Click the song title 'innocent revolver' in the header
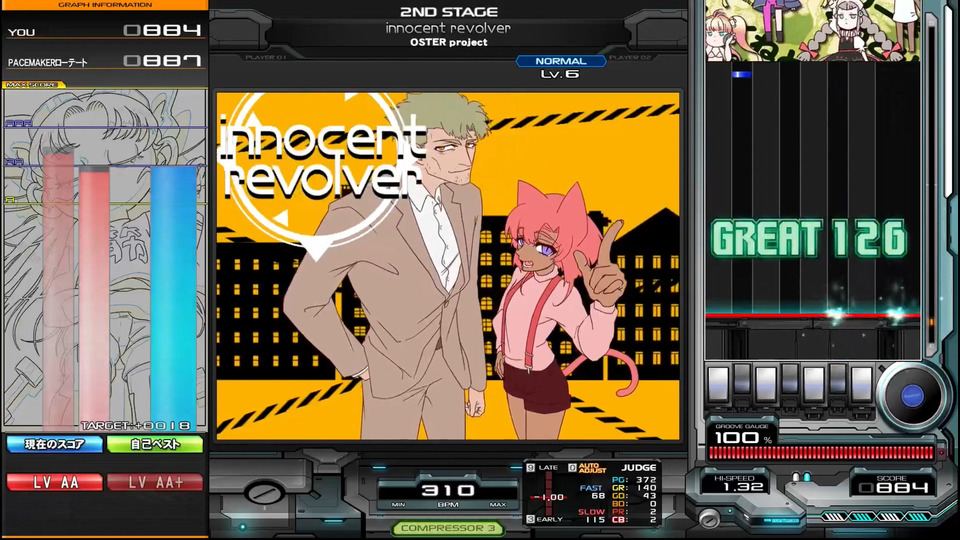 coord(448,28)
